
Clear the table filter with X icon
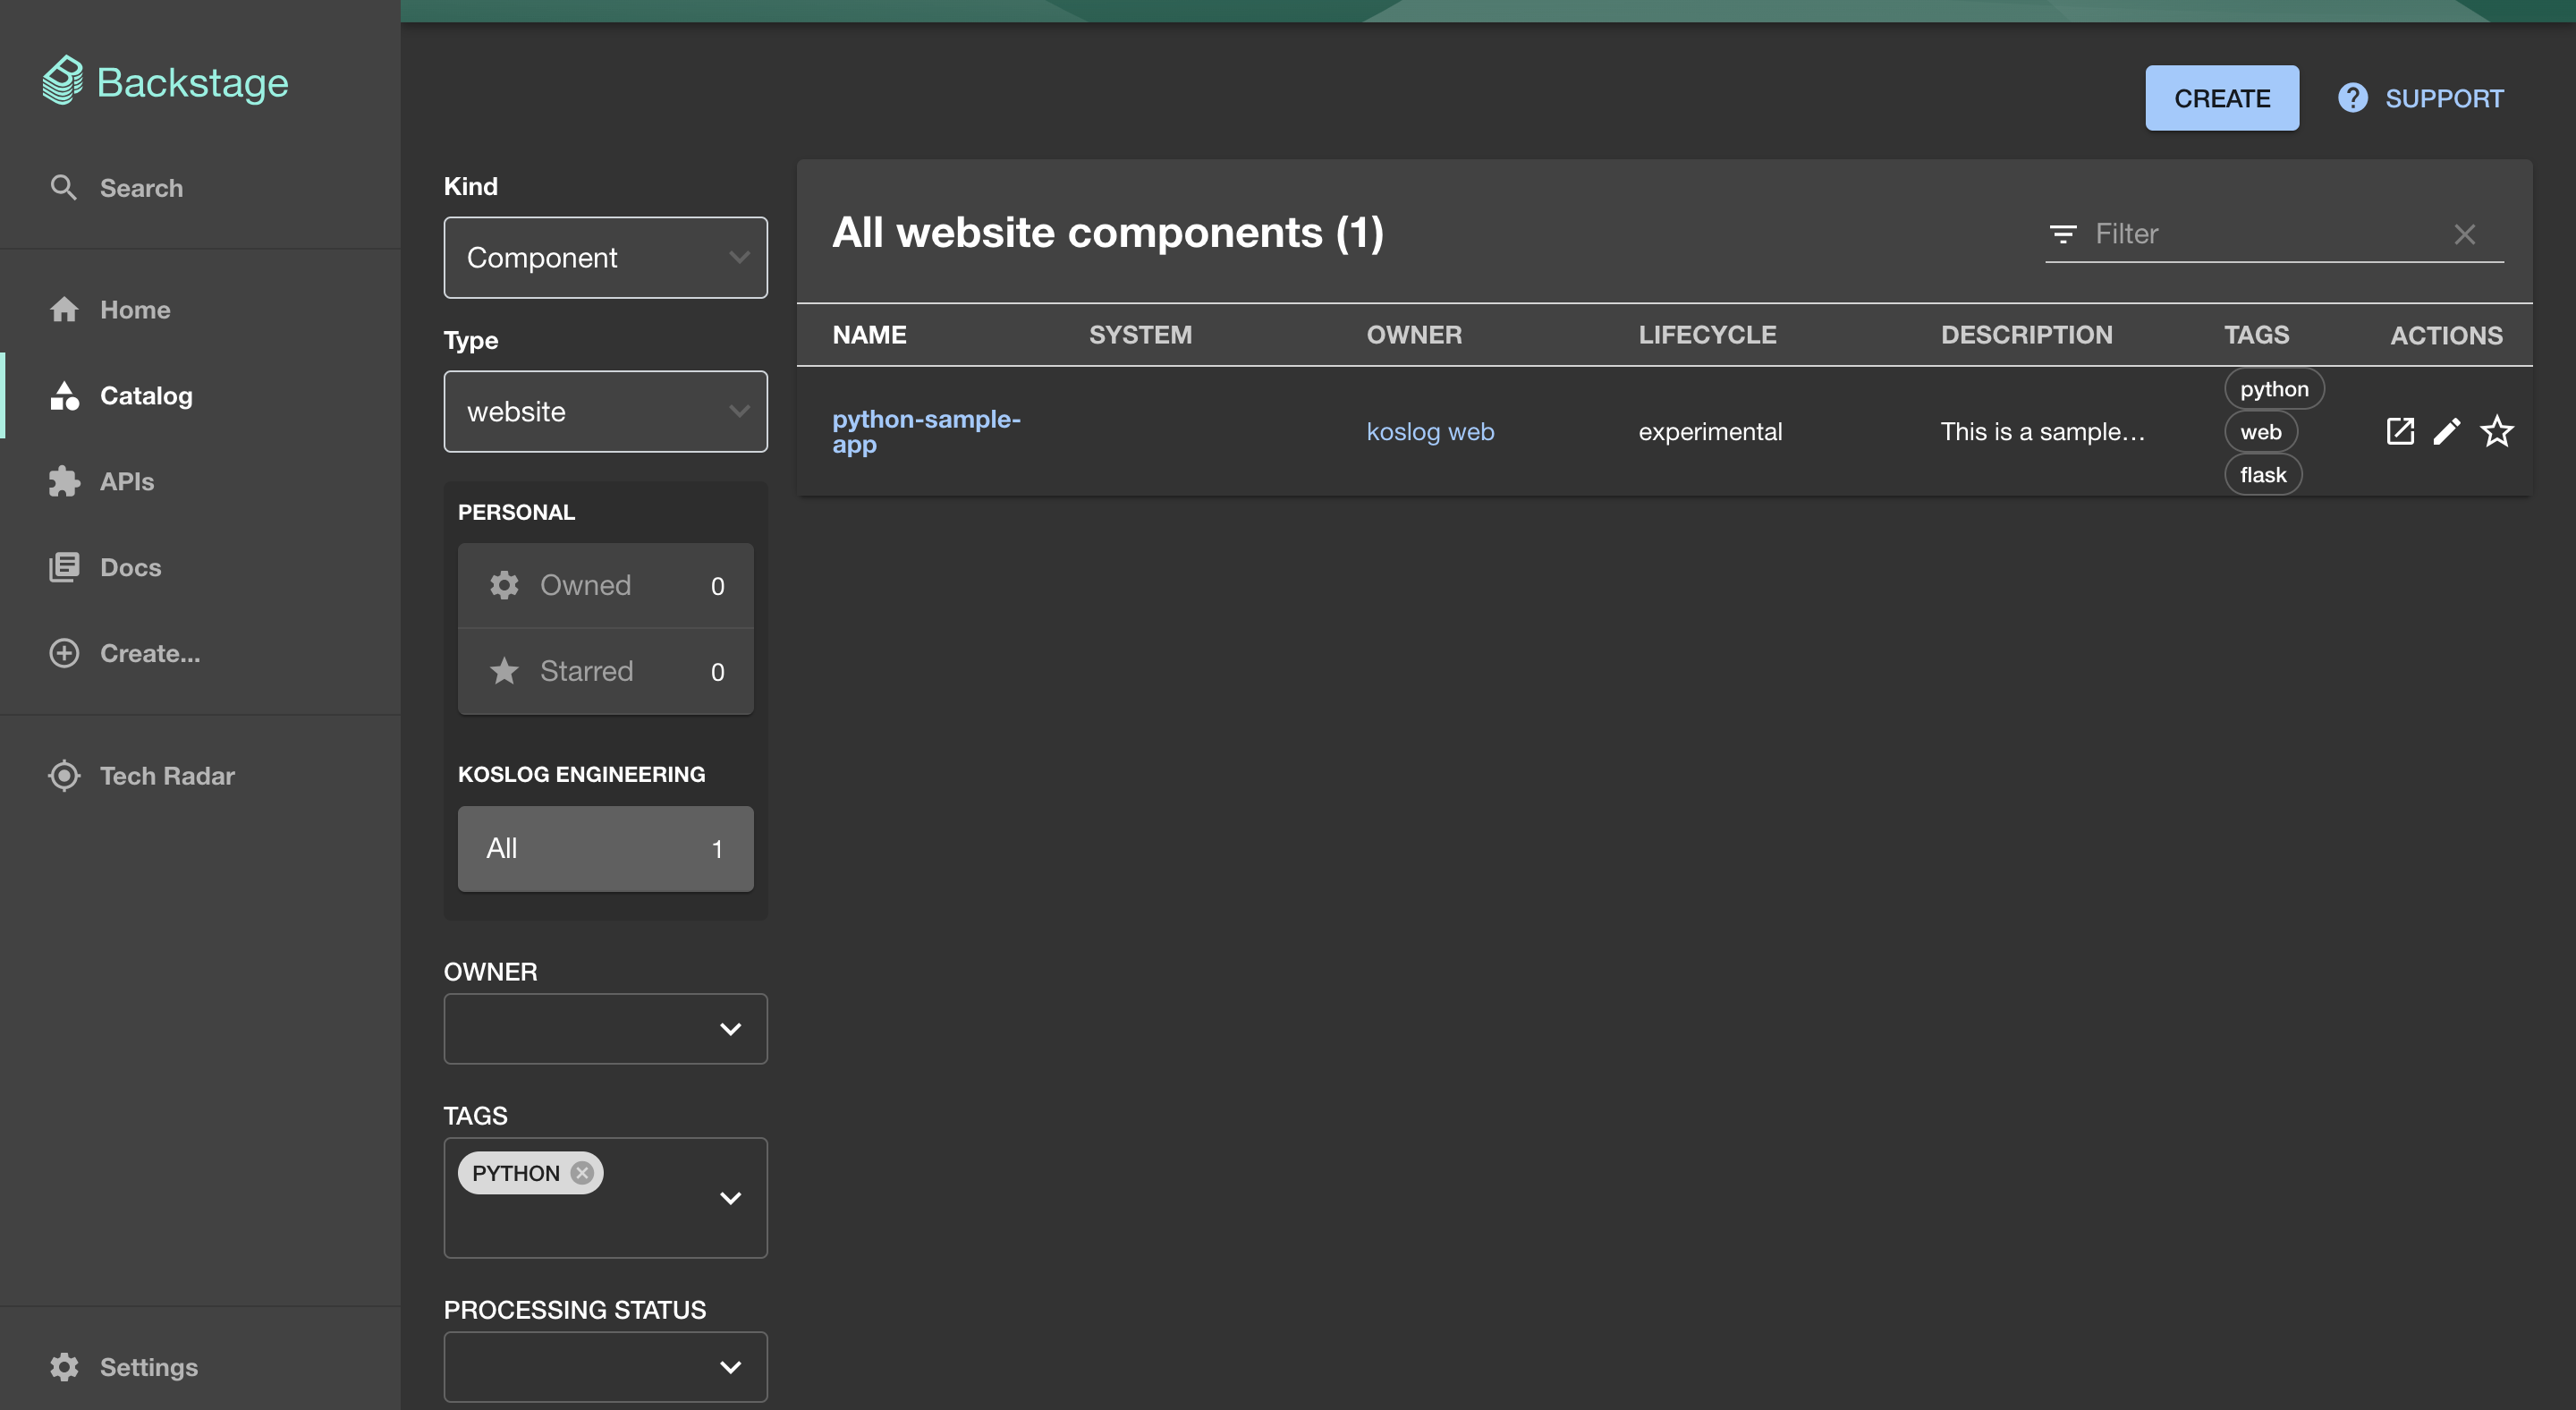tap(2464, 234)
